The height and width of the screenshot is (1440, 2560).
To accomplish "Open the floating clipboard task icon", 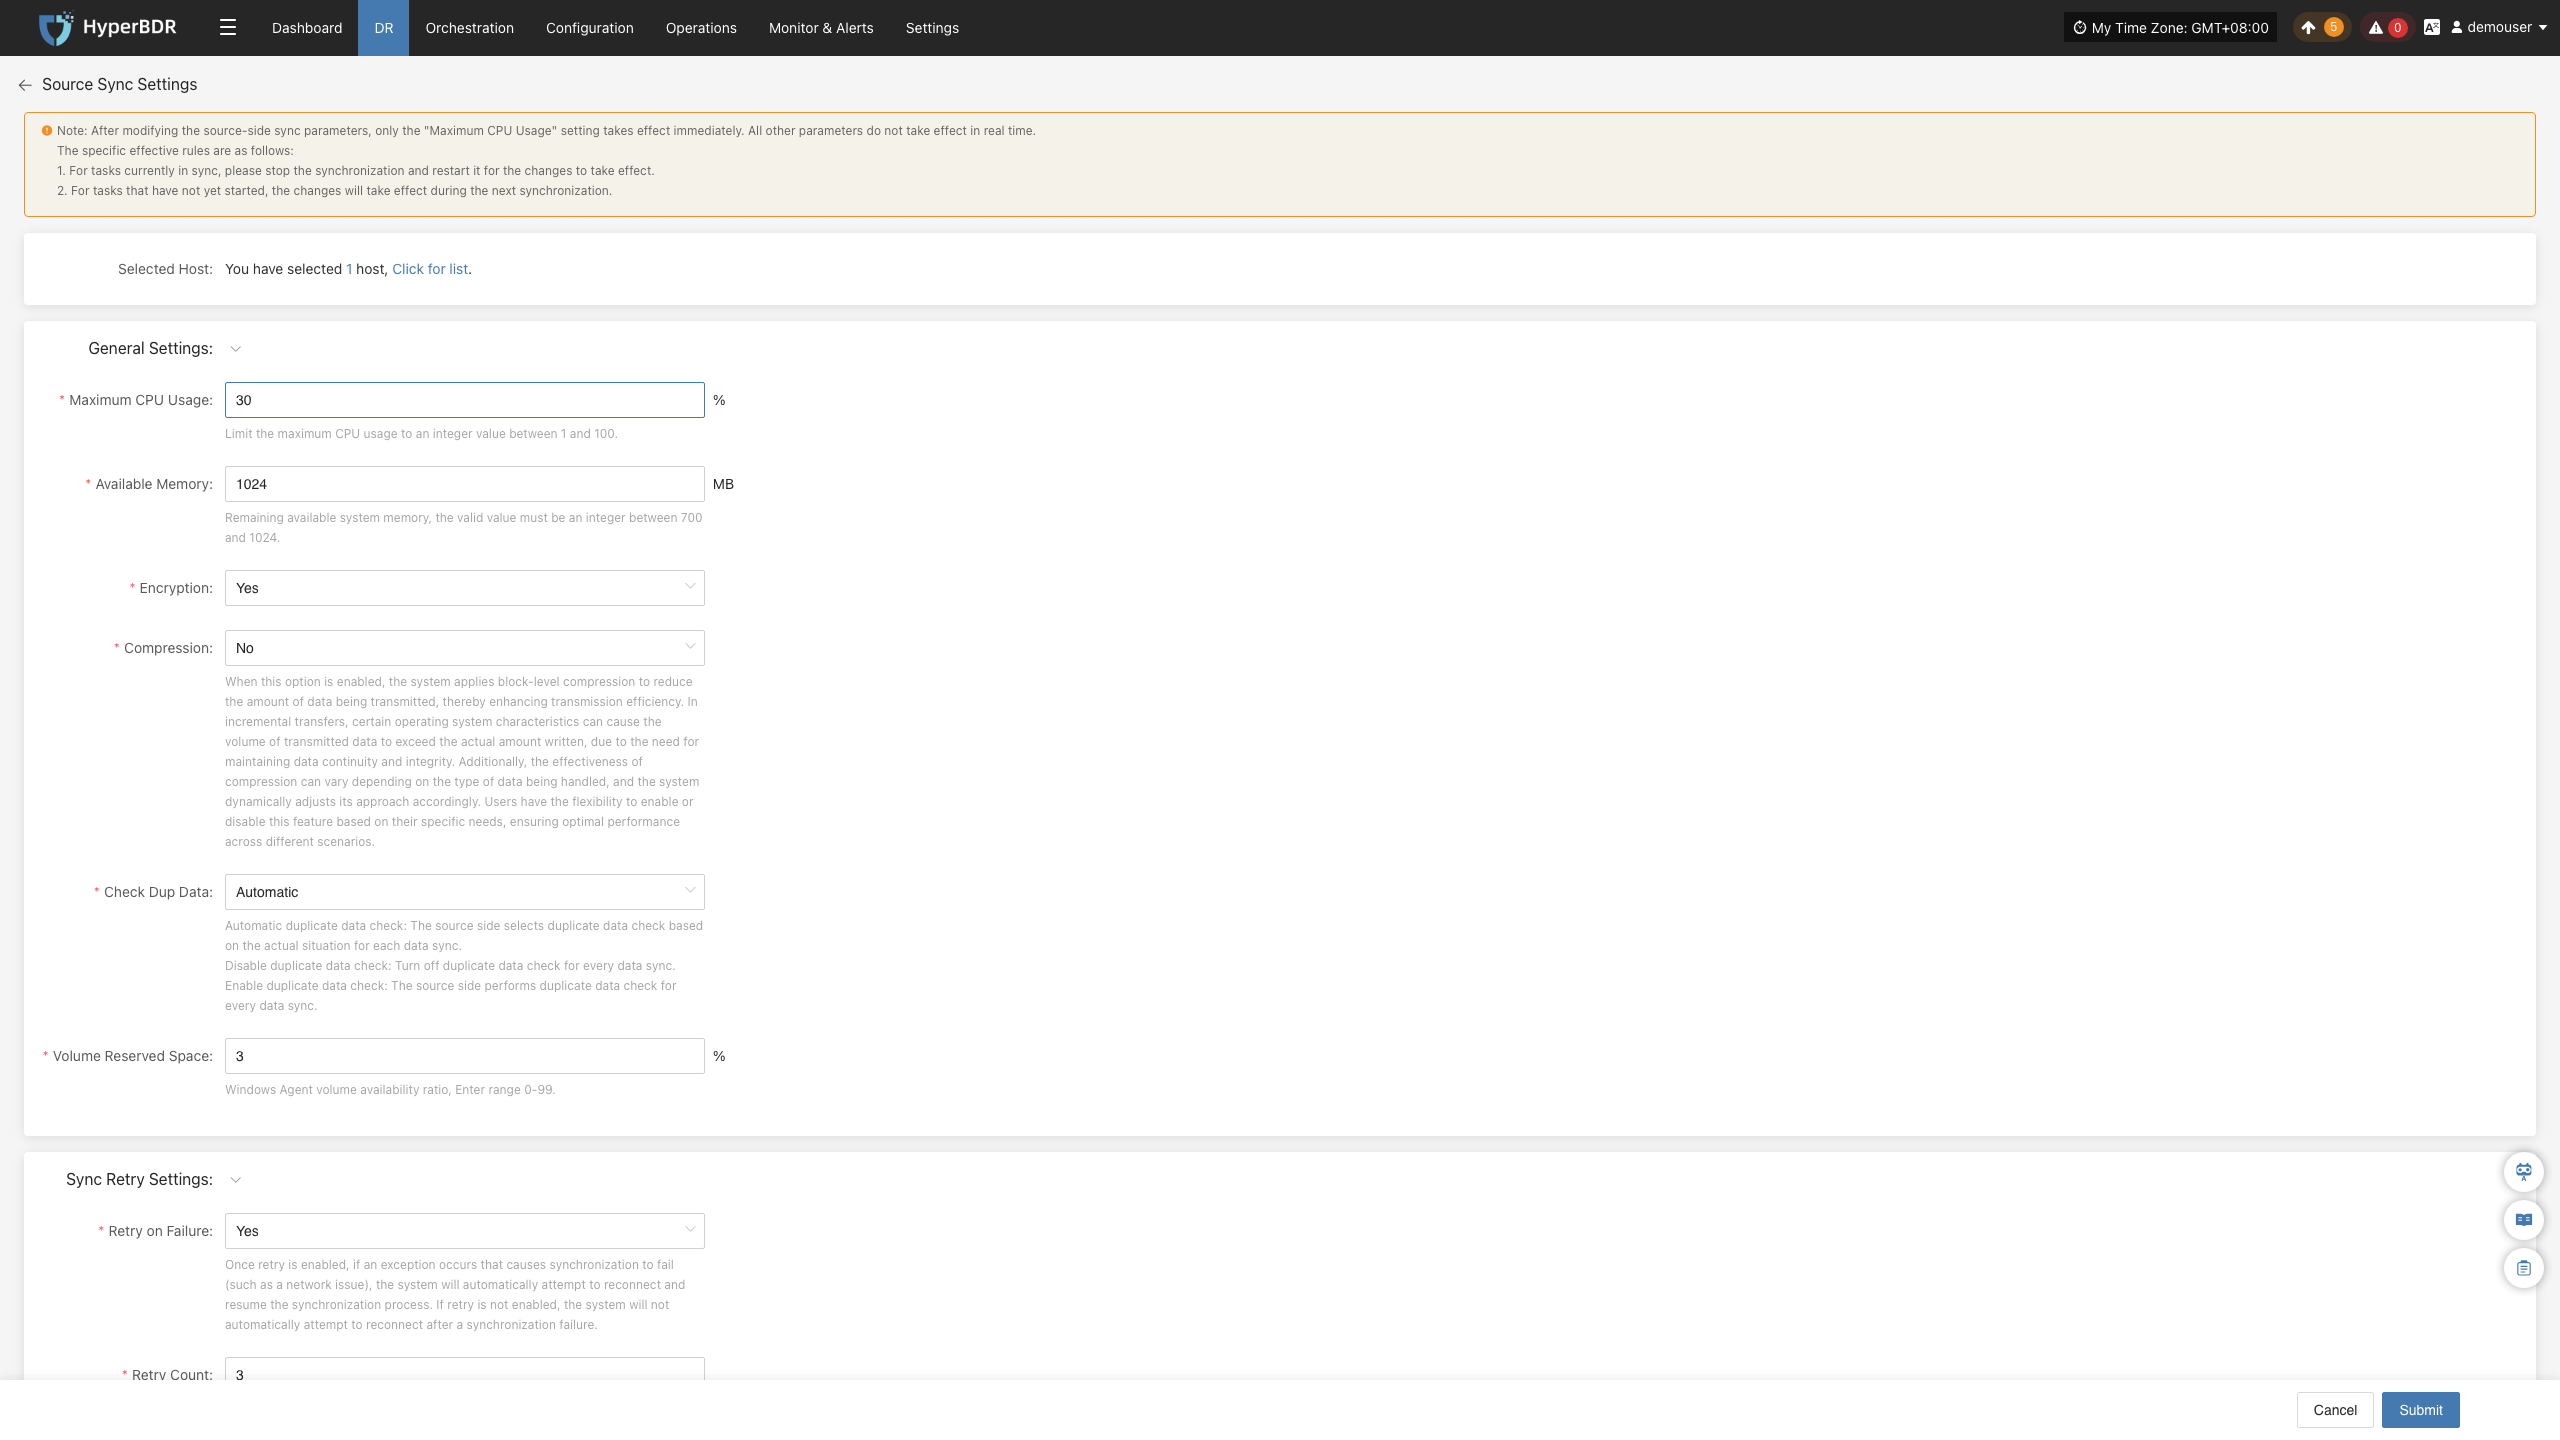I will (x=2524, y=1268).
